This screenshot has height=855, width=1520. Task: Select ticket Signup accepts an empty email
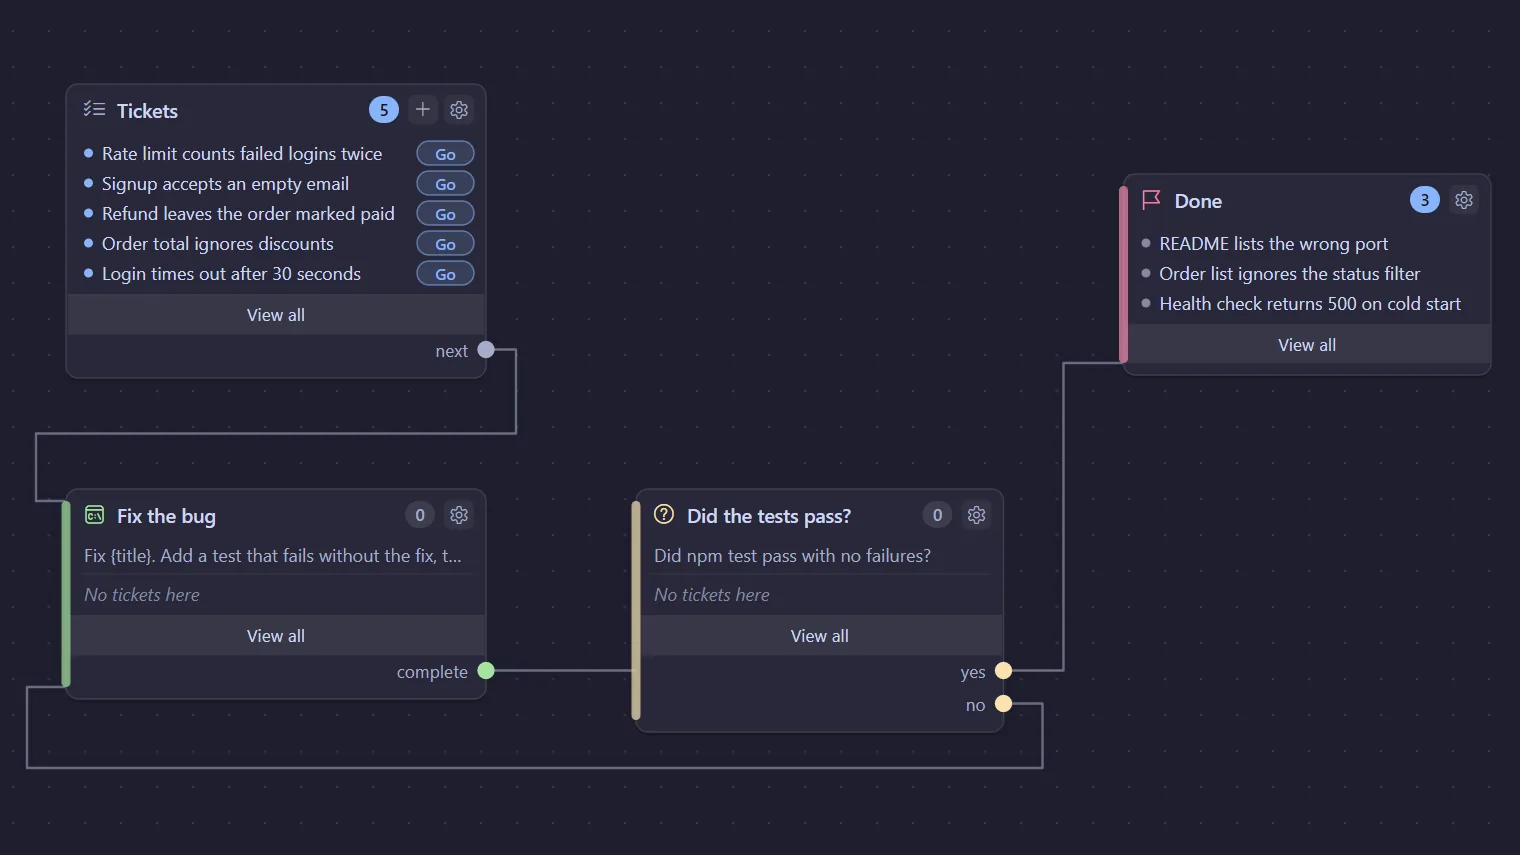[x=225, y=184]
